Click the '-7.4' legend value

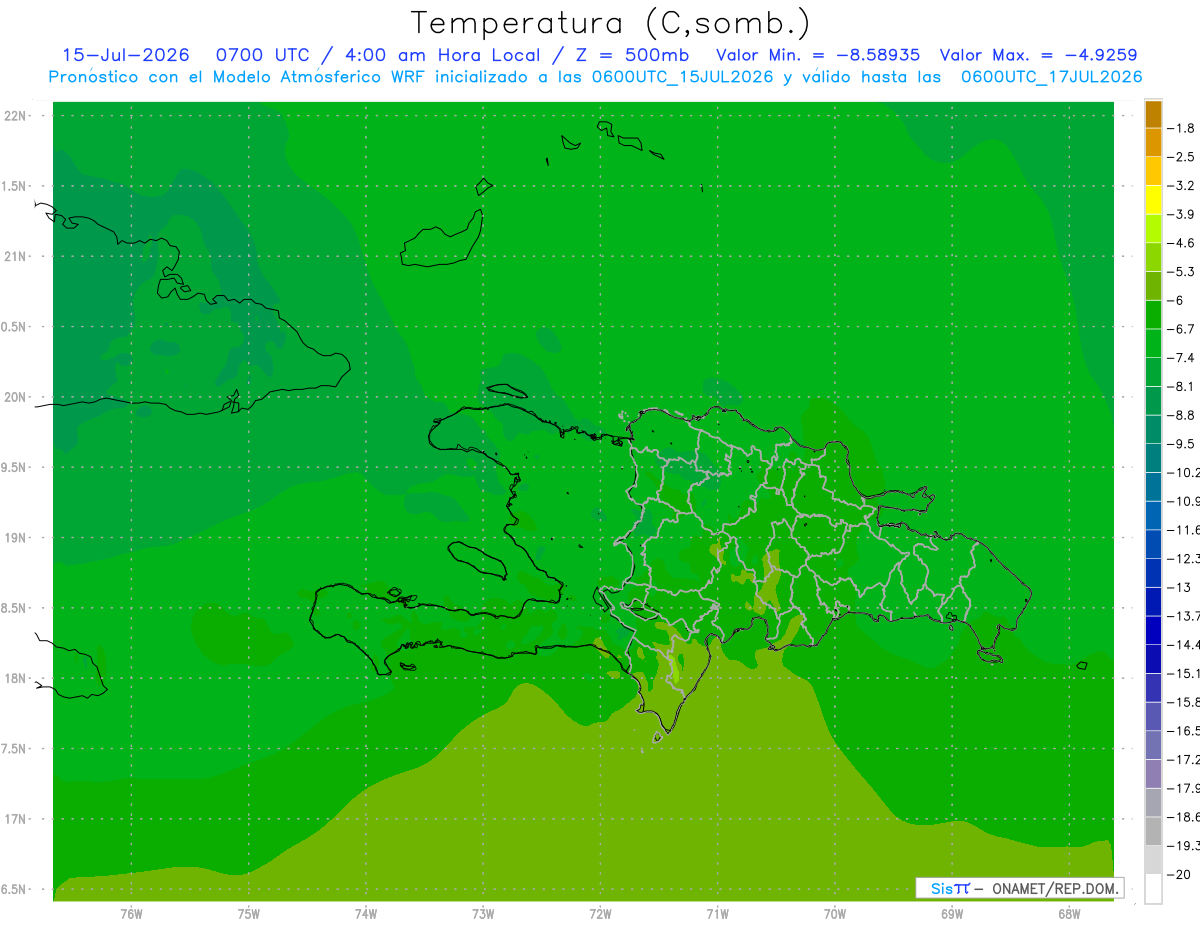(1182, 358)
